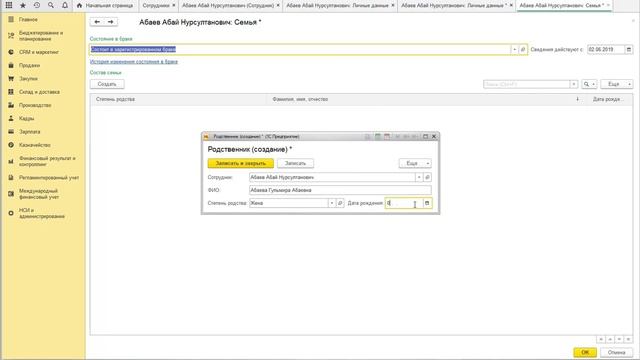640x360 pixels.
Task: Open calendar for Сведения действуют с
Action: (629, 49)
